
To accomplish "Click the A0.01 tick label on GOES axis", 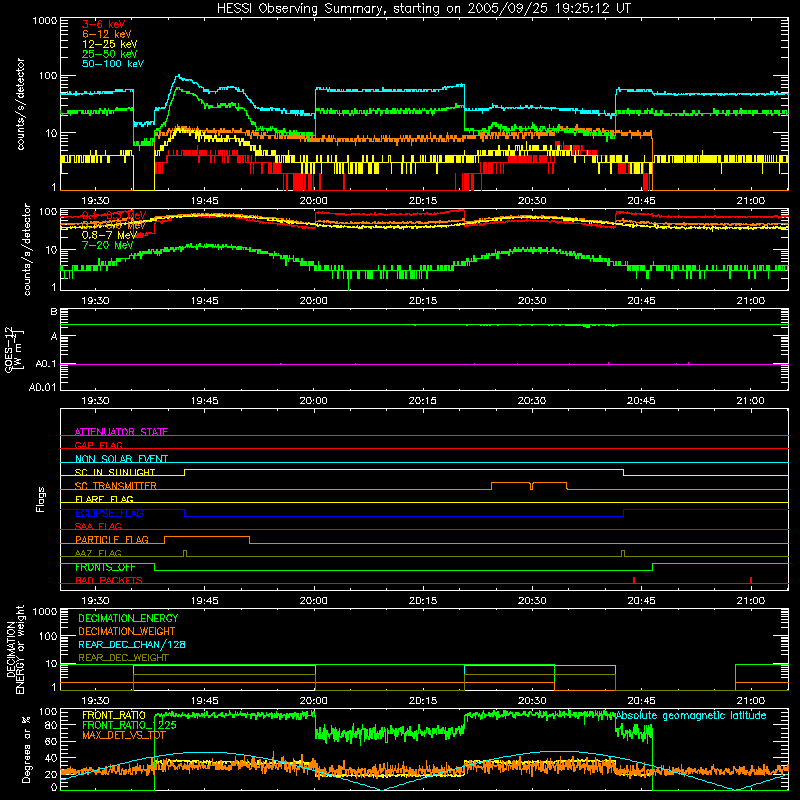I will pos(42,387).
